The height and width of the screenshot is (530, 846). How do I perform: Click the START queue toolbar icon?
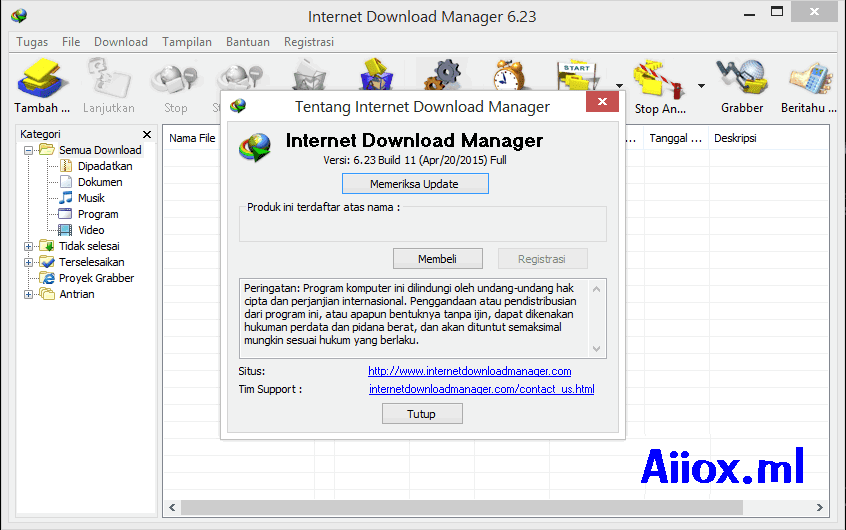(x=578, y=76)
